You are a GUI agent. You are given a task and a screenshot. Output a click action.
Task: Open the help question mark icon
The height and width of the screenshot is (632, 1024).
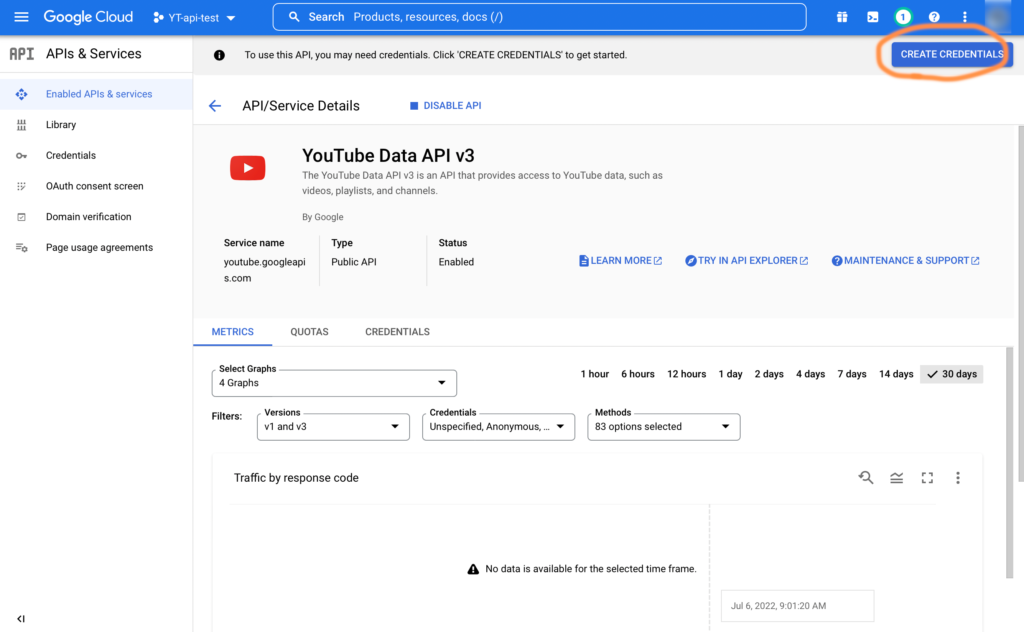934,17
